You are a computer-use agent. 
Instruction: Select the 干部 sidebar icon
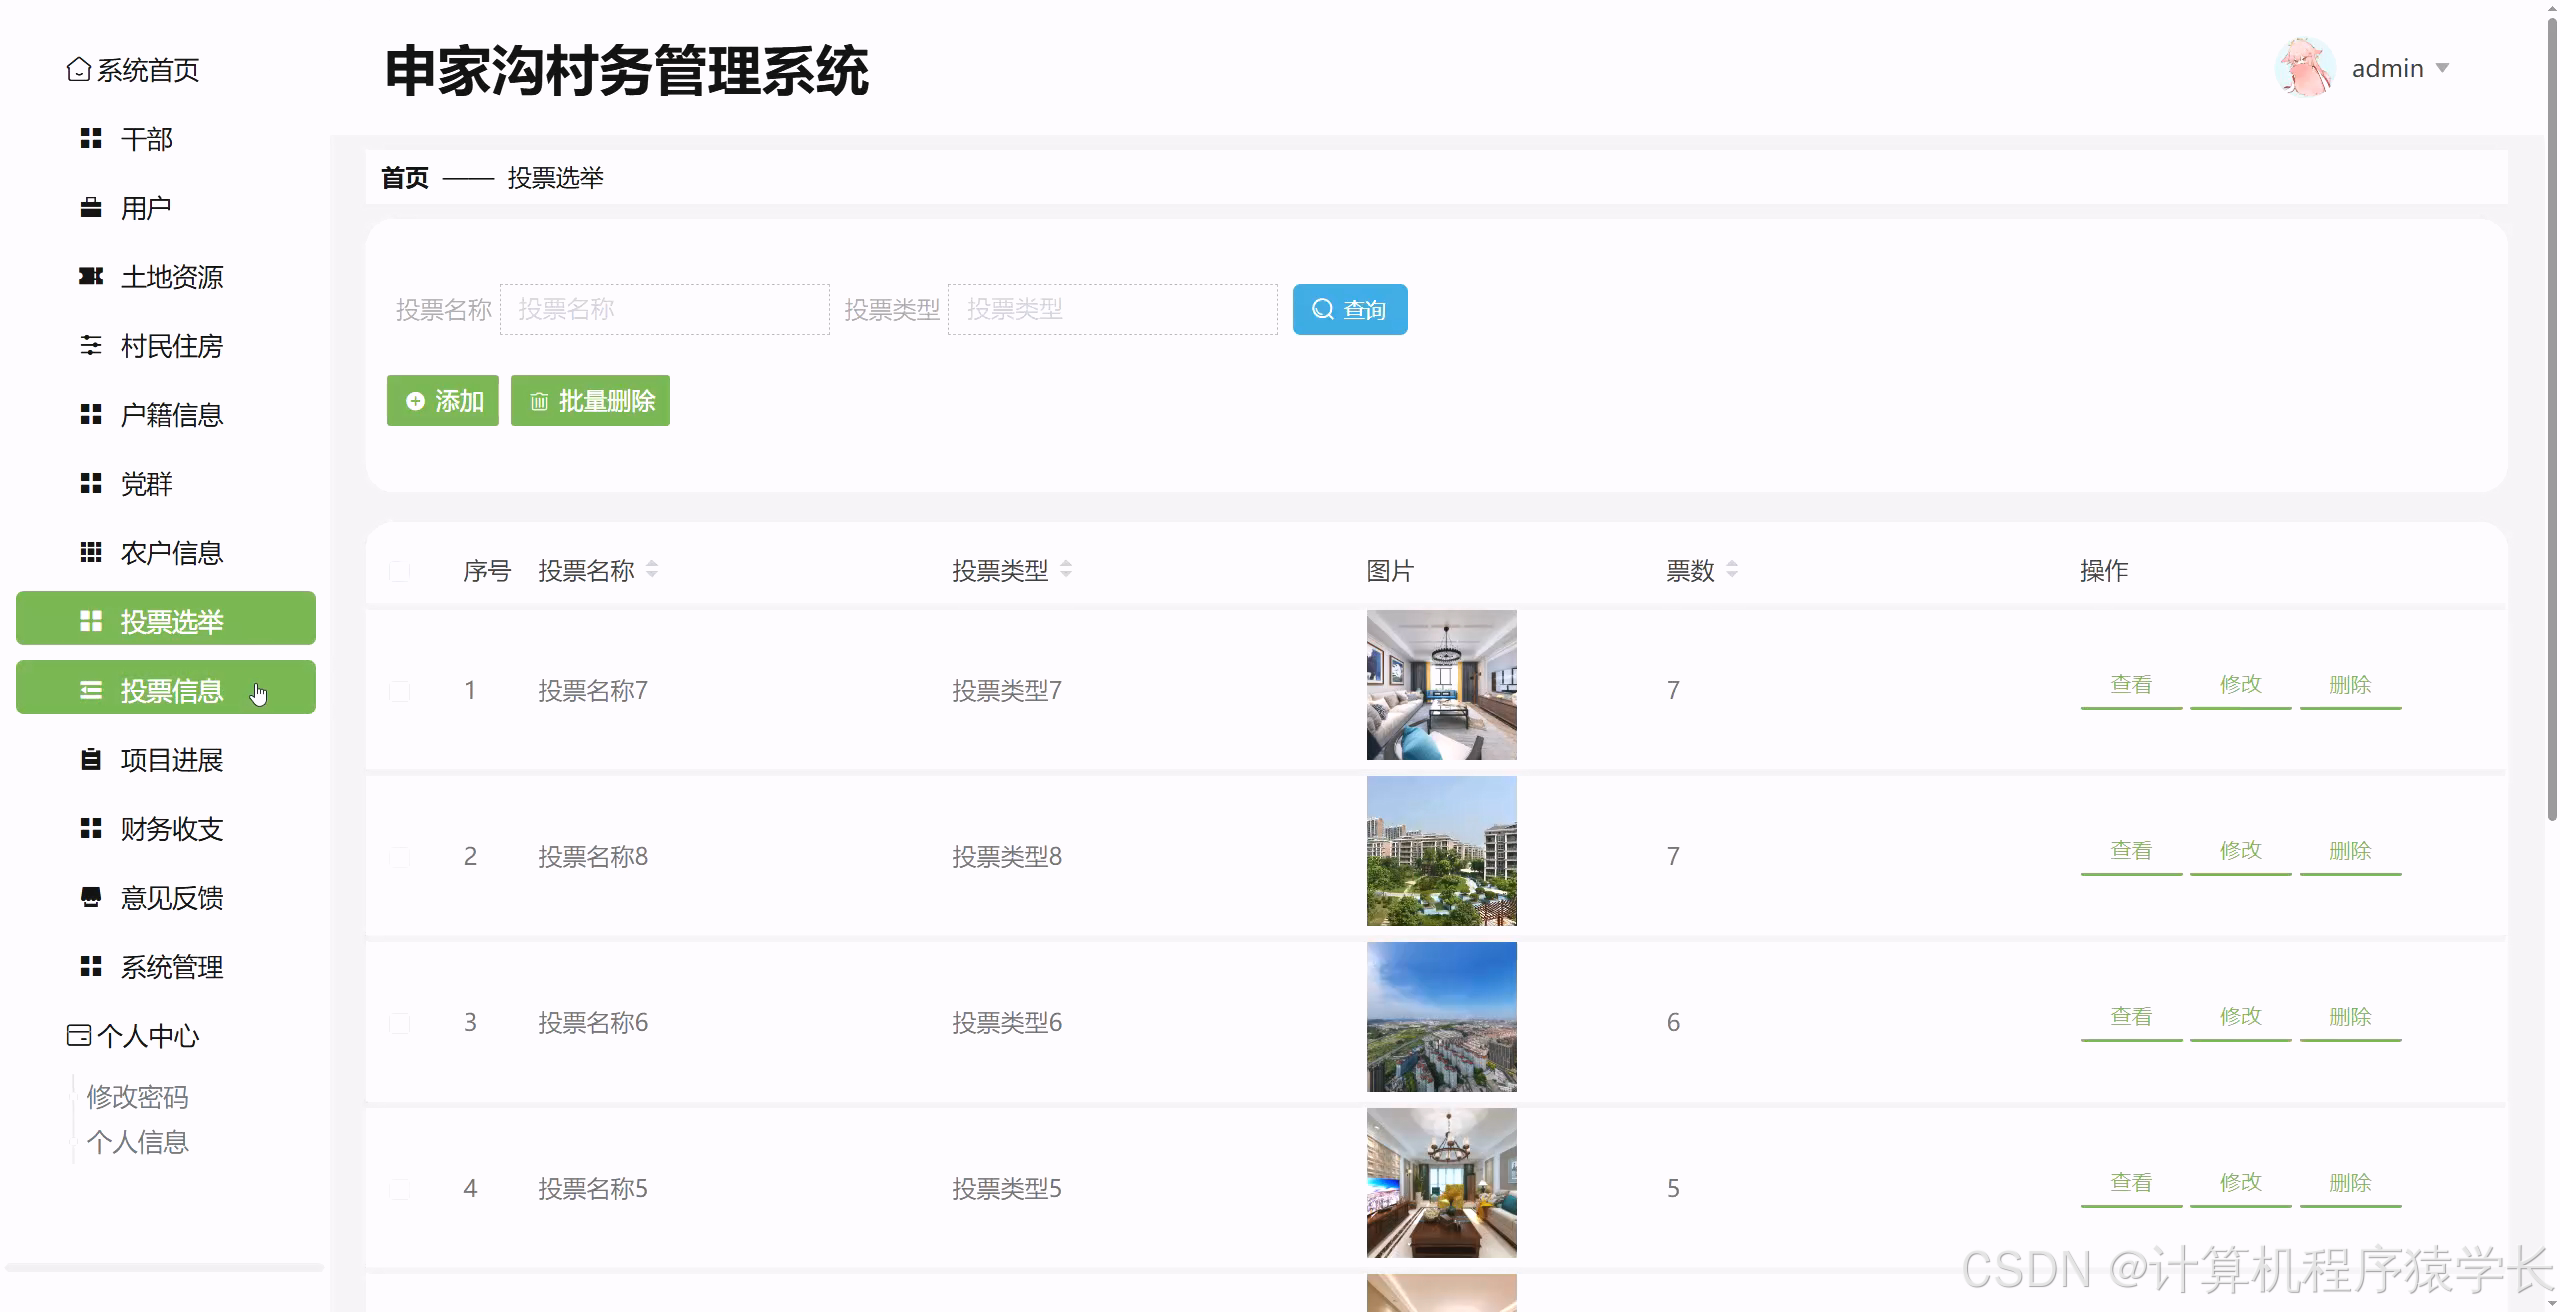click(90, 138)
